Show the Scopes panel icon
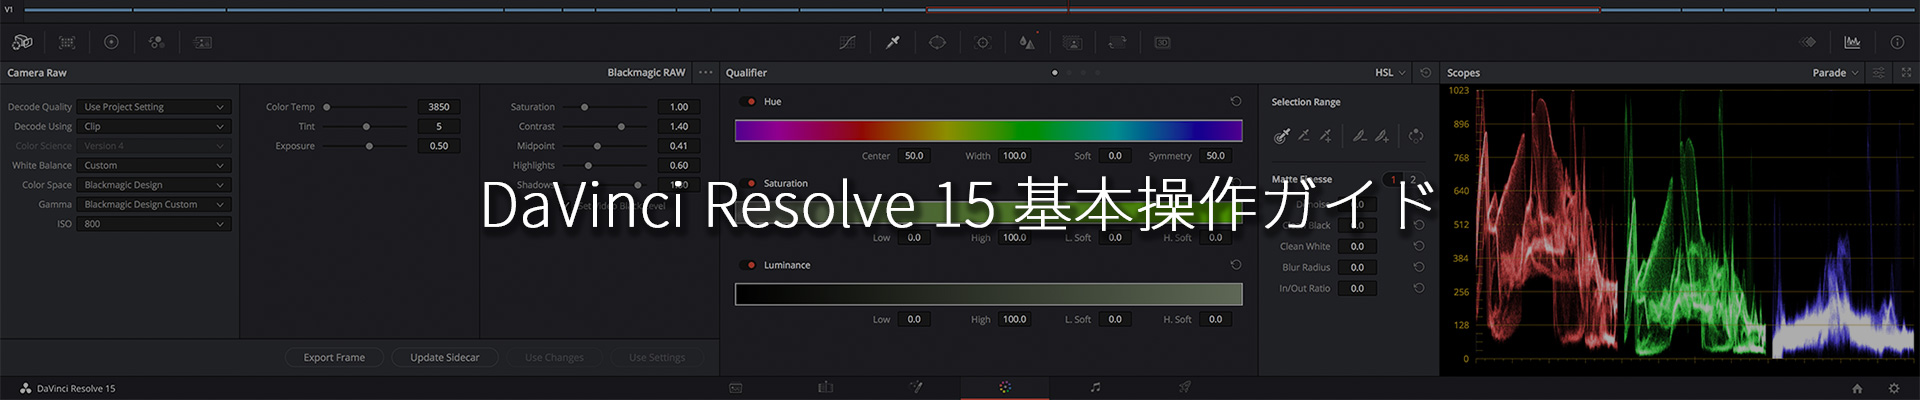Viewport: 1920px width, 400px height. [x=1852, y=42]
